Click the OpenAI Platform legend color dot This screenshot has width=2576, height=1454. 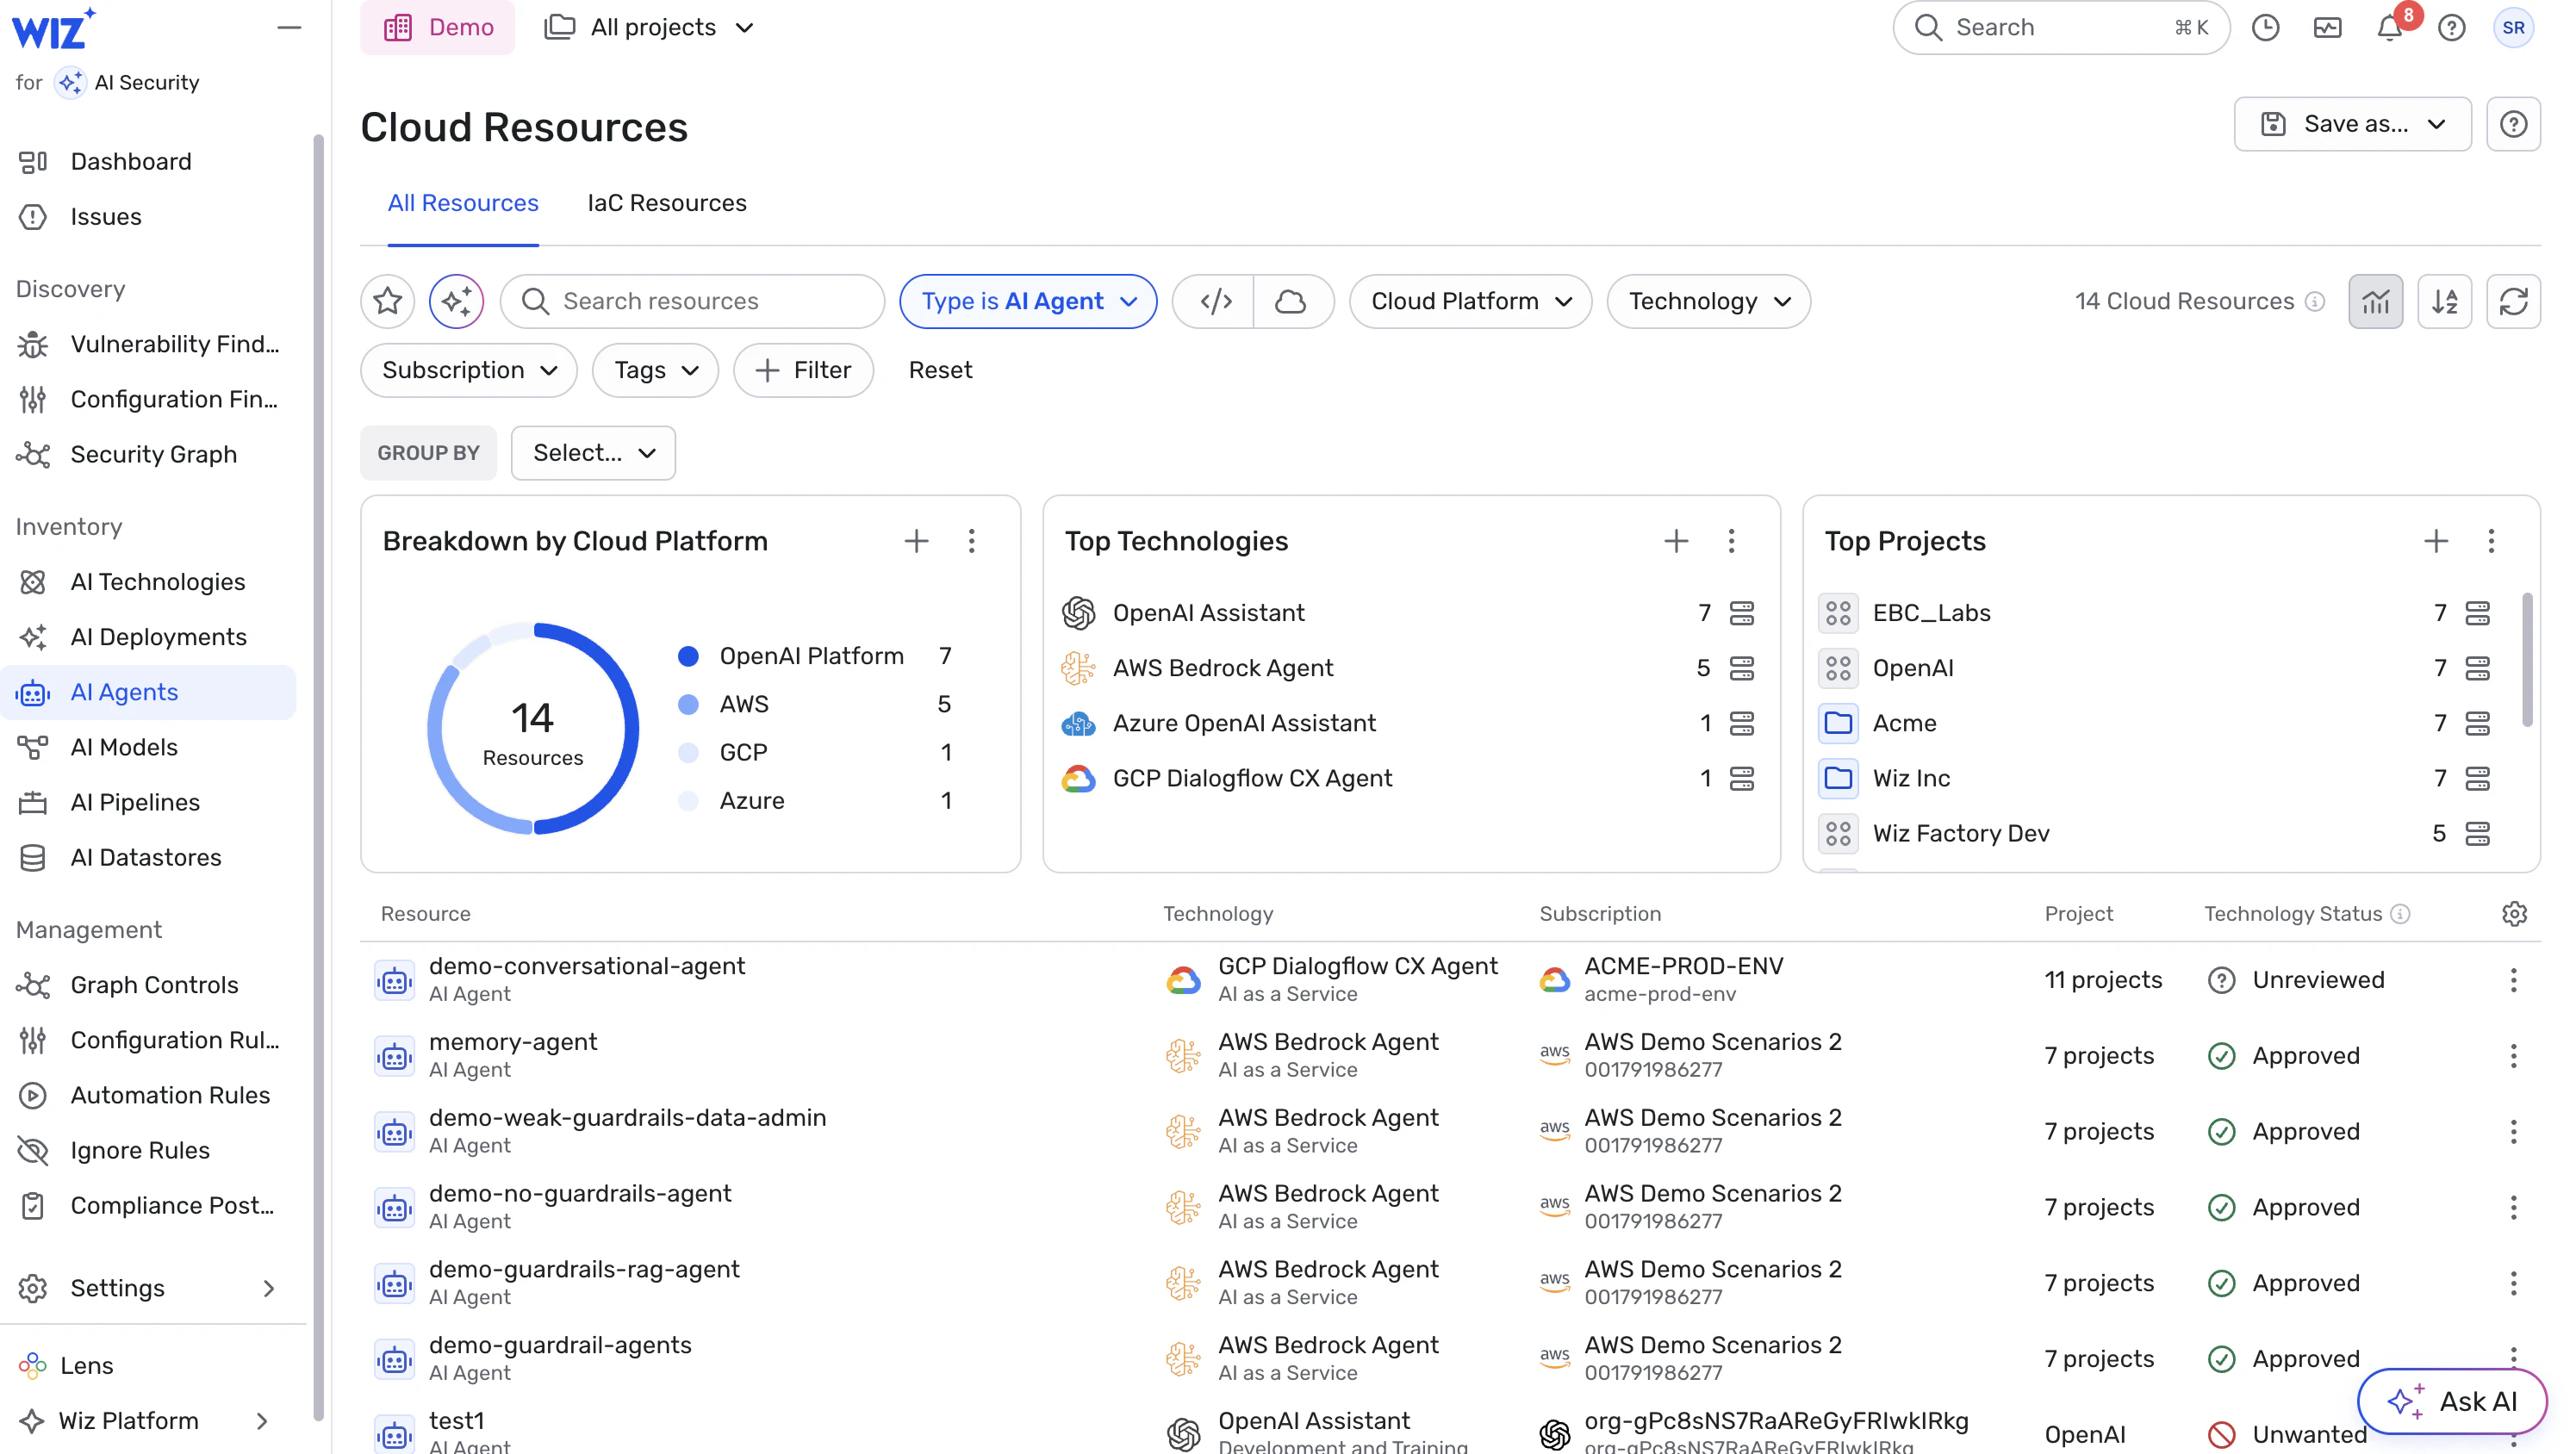[688, 656]
